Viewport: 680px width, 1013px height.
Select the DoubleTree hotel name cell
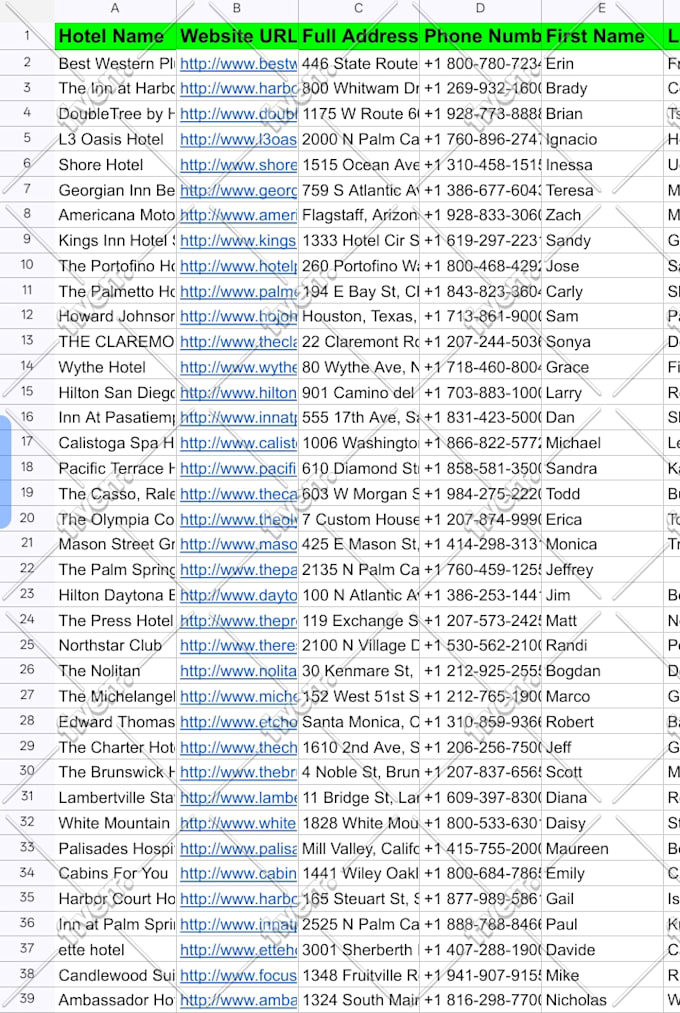[116, 114]
